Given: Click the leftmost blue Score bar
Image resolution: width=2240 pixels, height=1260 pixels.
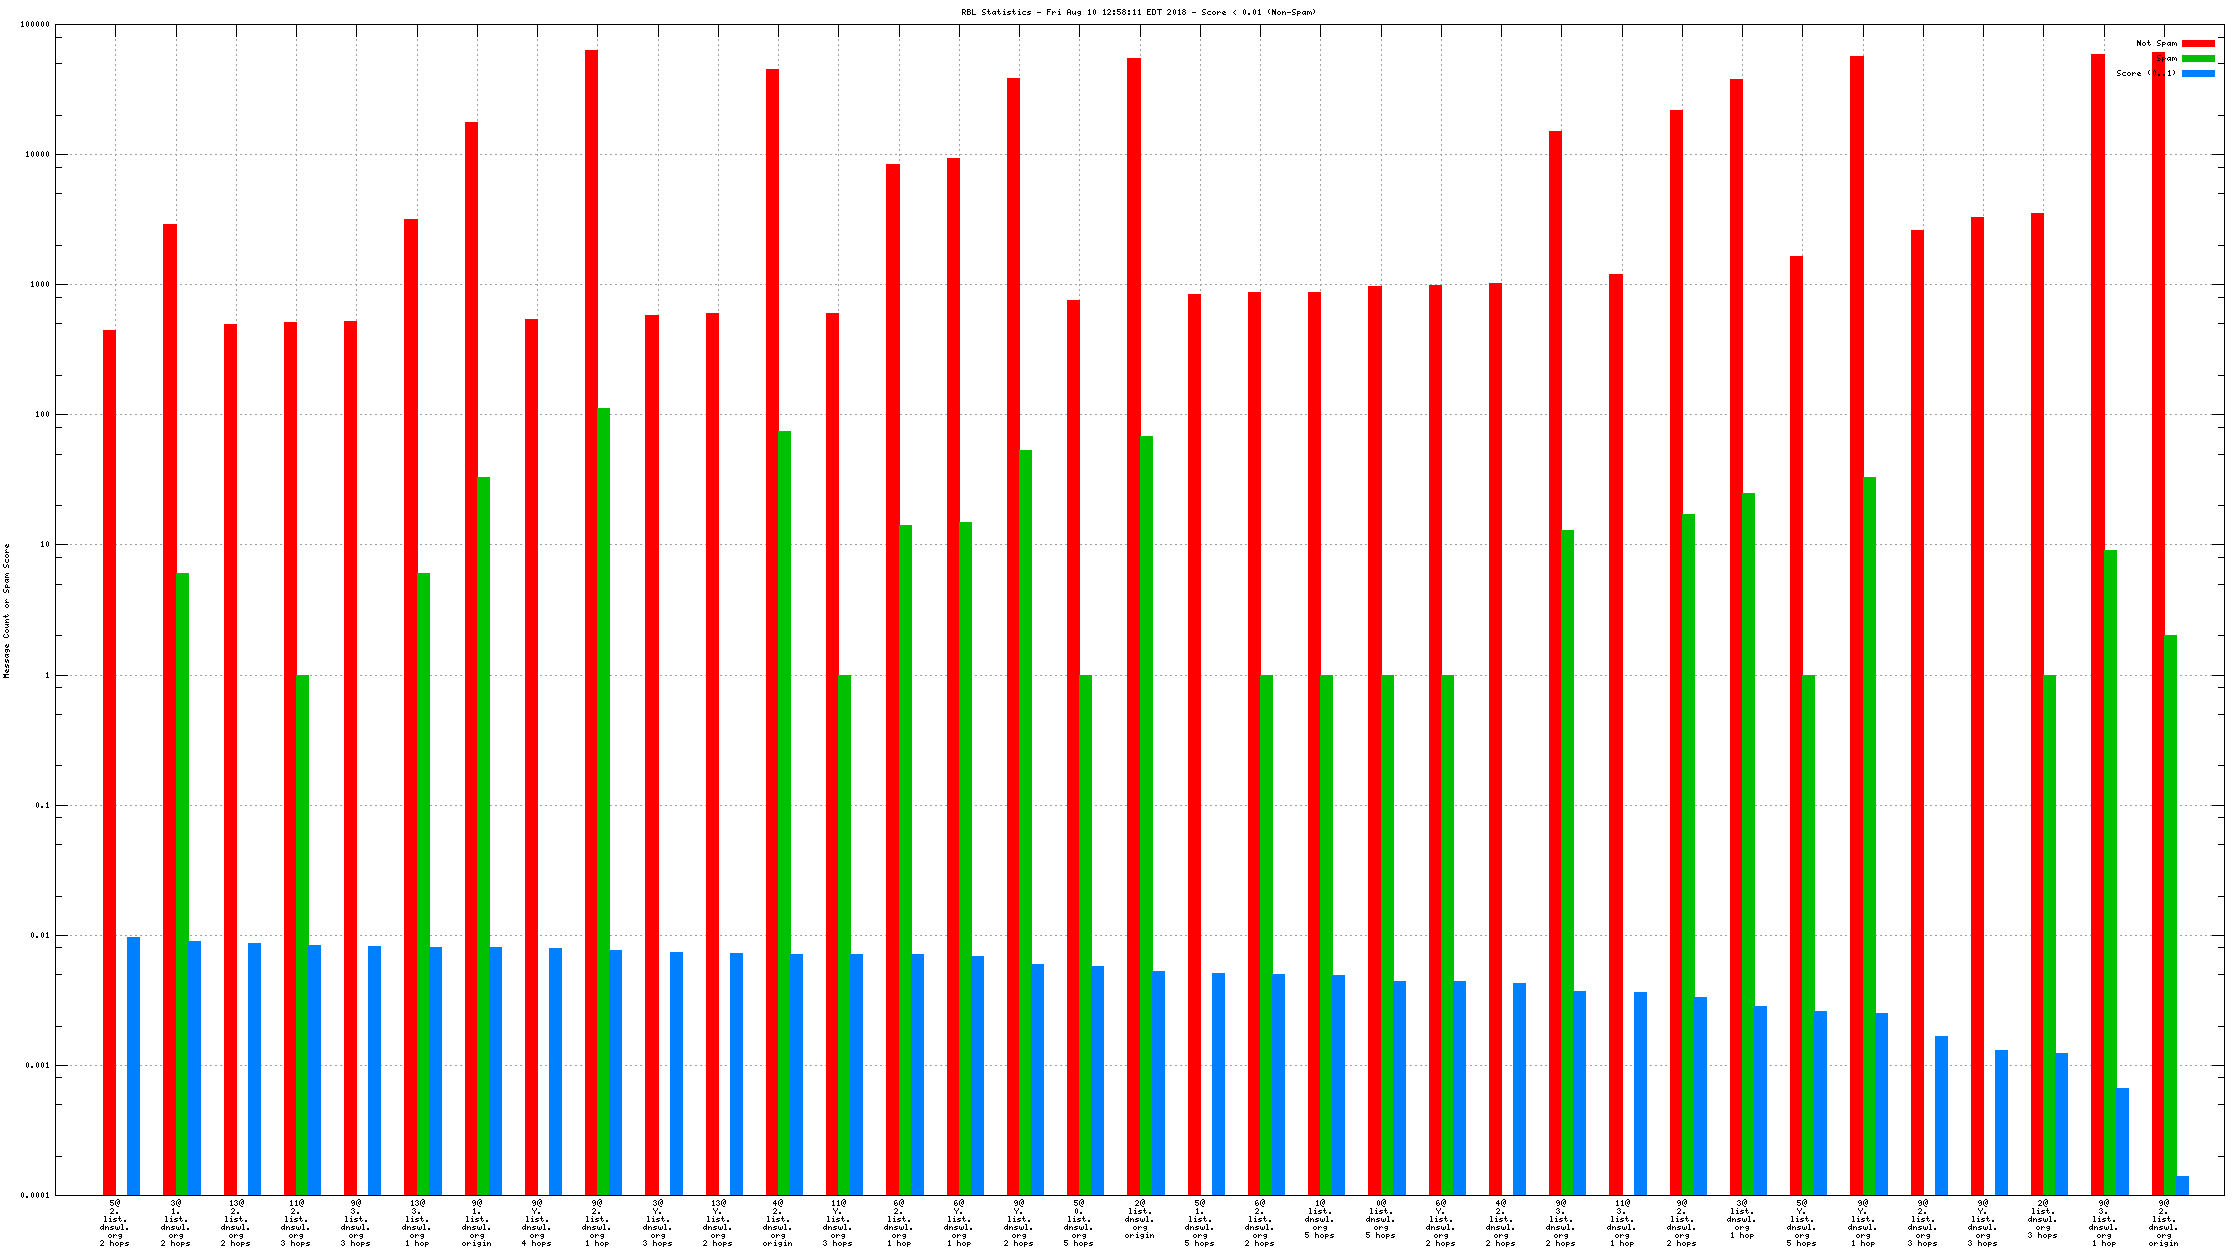Looking at the screenshot, I should (x=133, y=1065).
